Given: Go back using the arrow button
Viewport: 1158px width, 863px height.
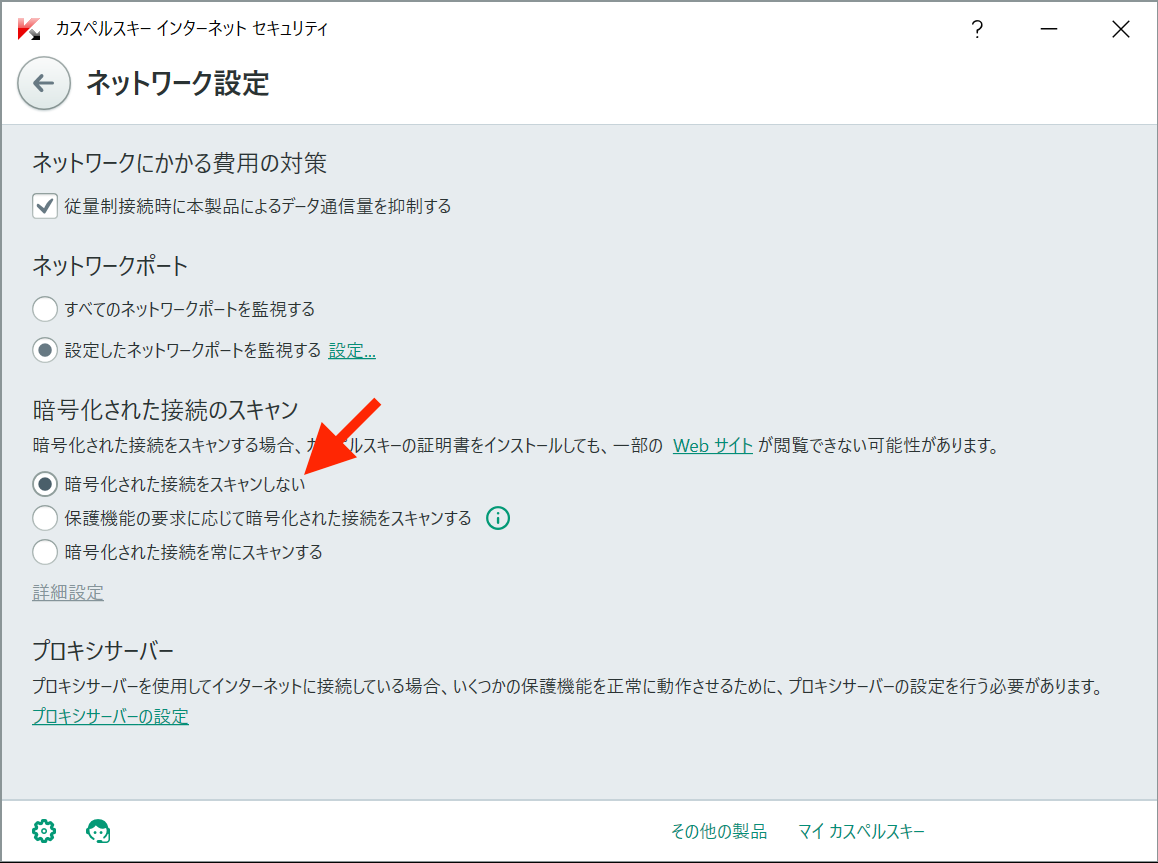Looking at the screenshot, I should [x=44, y=83].
